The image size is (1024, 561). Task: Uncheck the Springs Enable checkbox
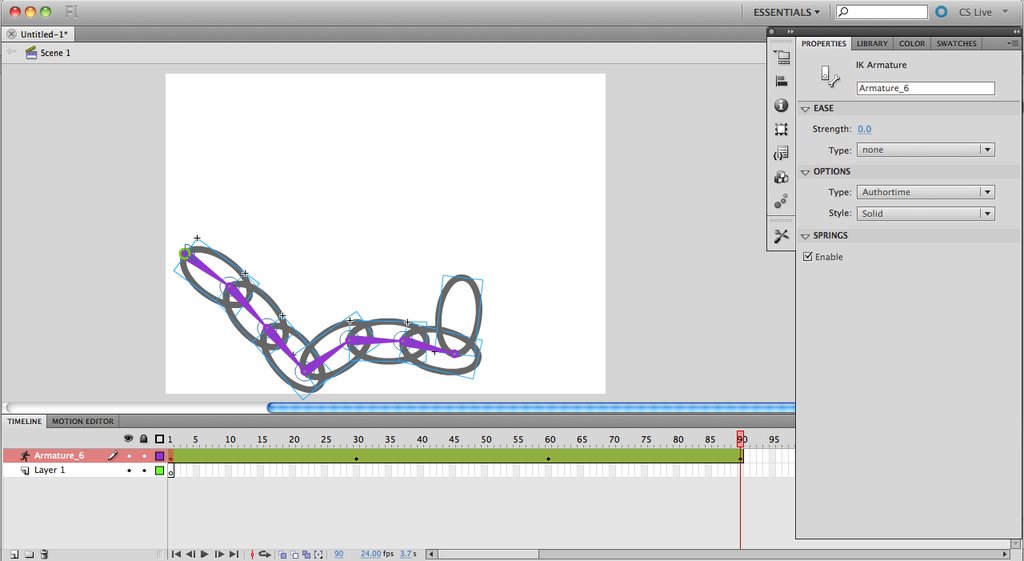[x=807, y=257]
